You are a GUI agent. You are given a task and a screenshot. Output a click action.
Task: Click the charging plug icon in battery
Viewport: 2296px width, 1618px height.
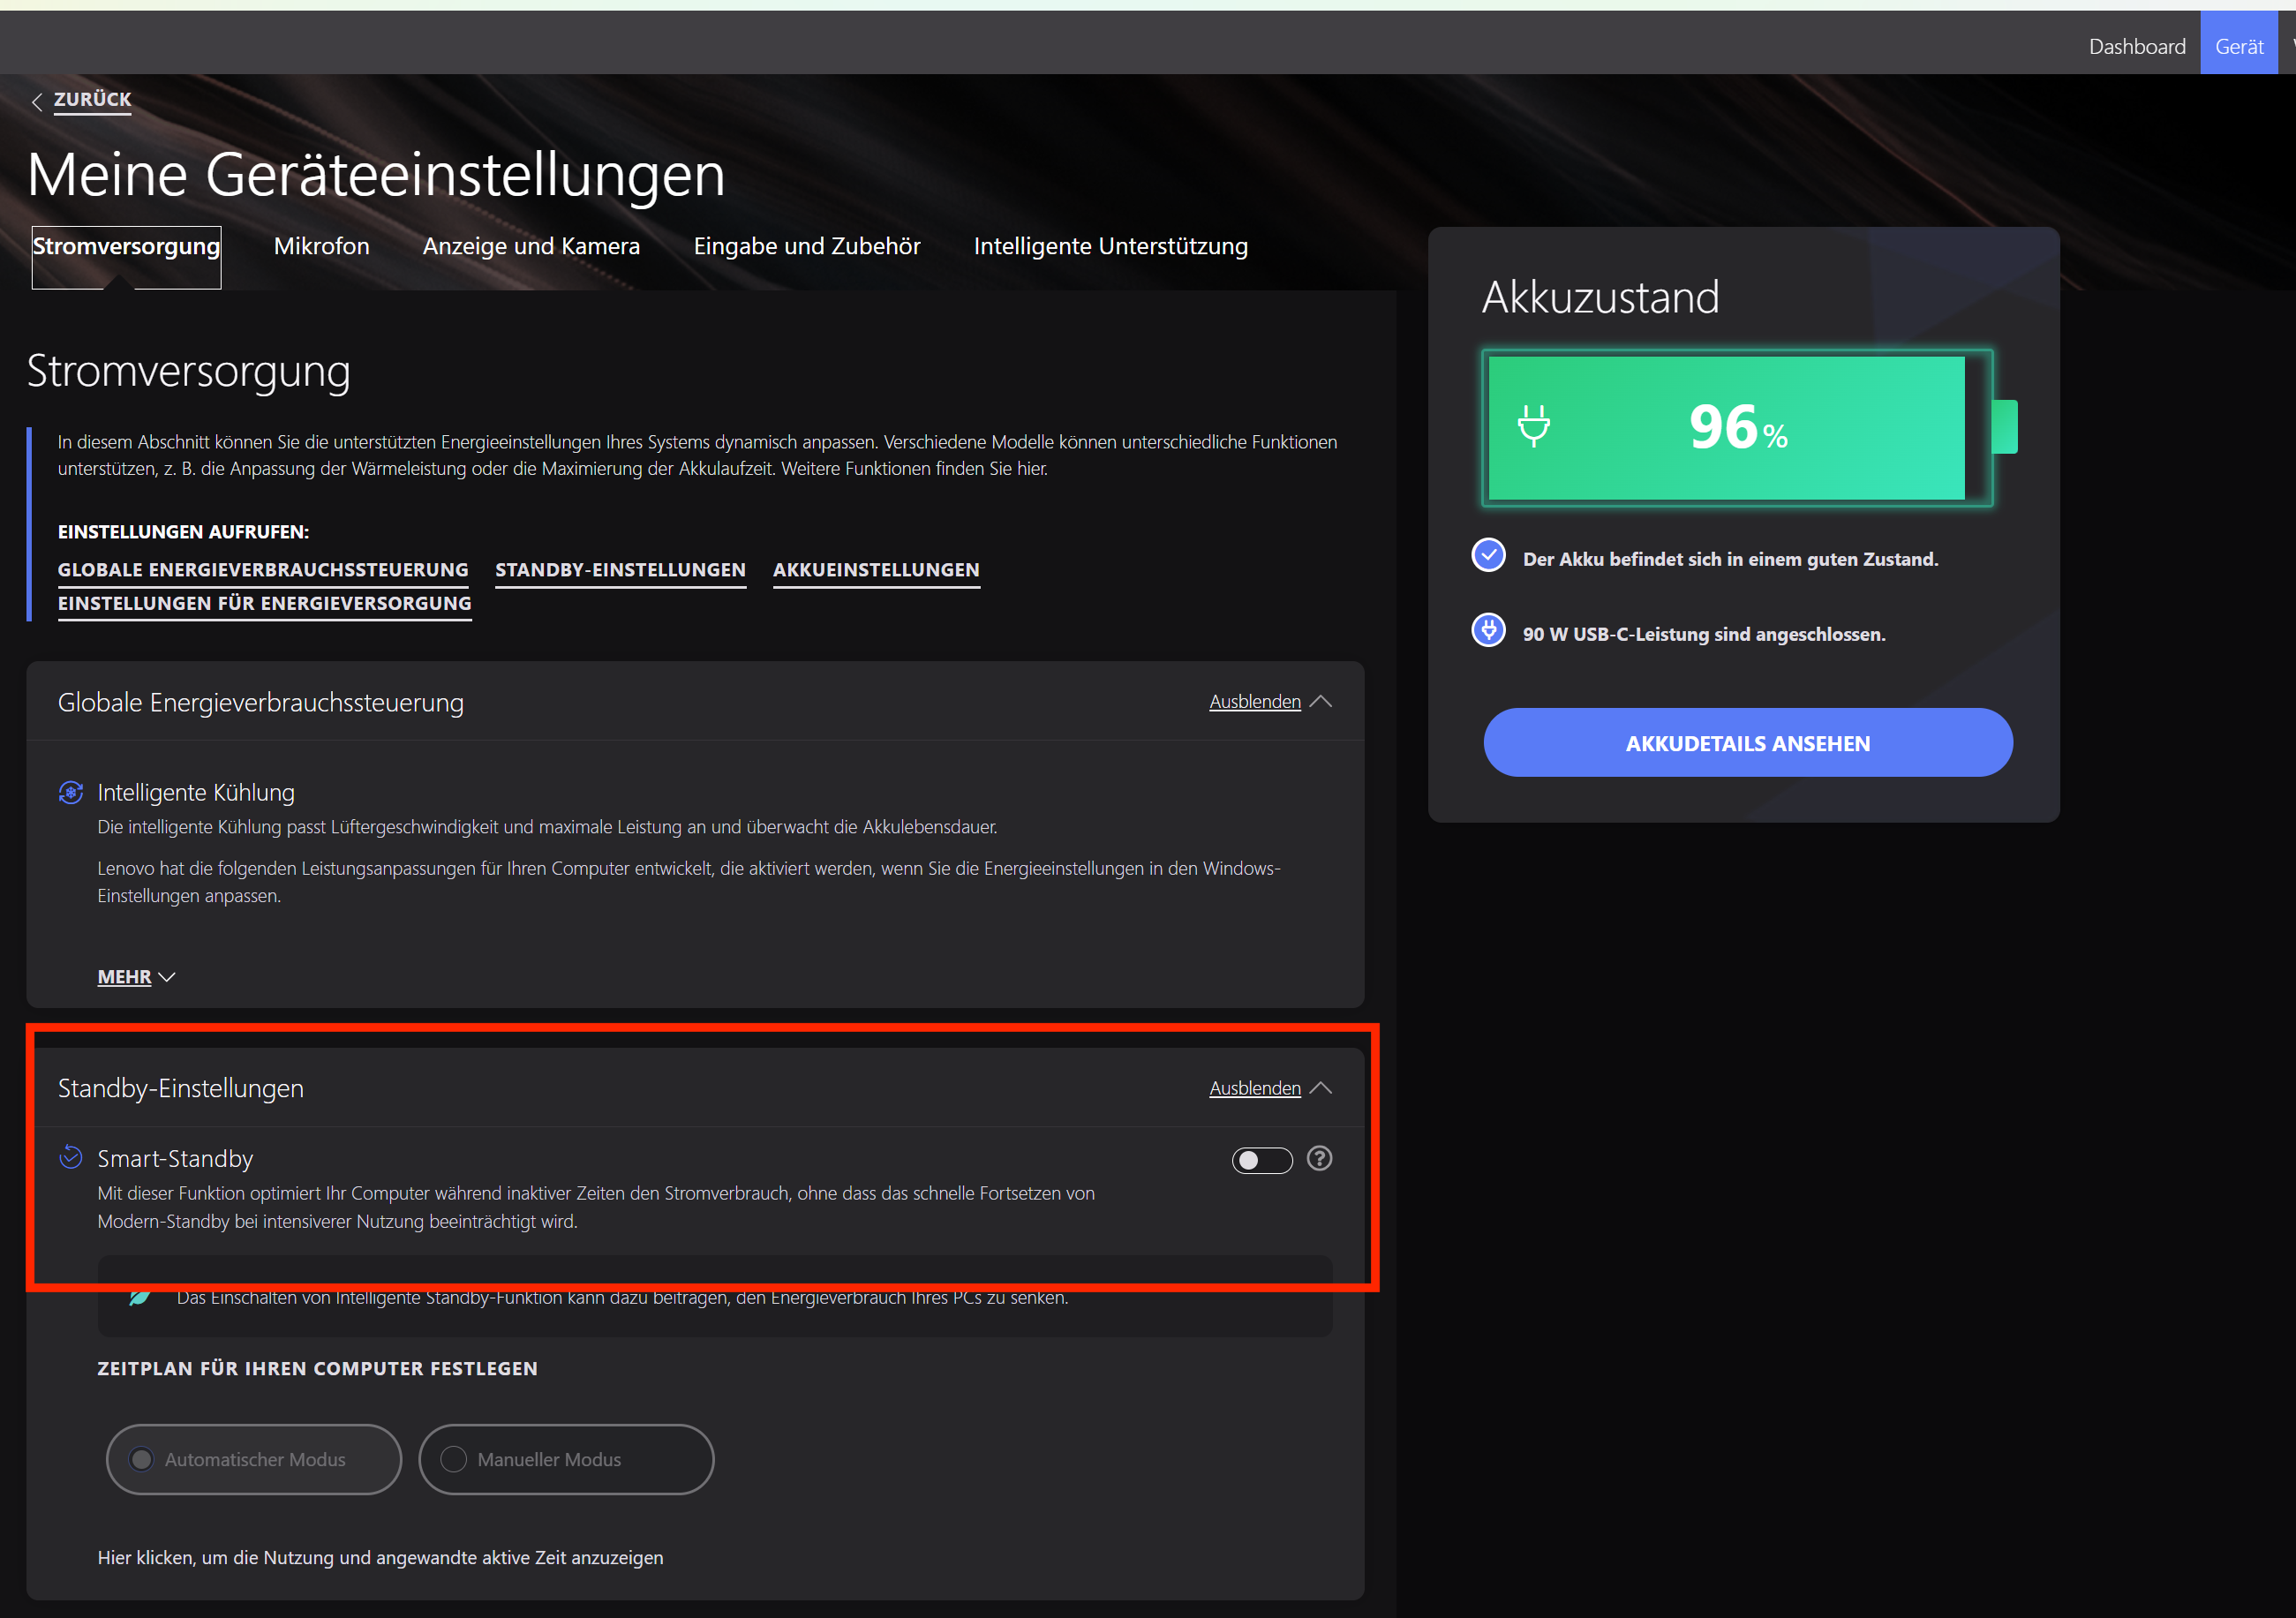coord(1533,426)
